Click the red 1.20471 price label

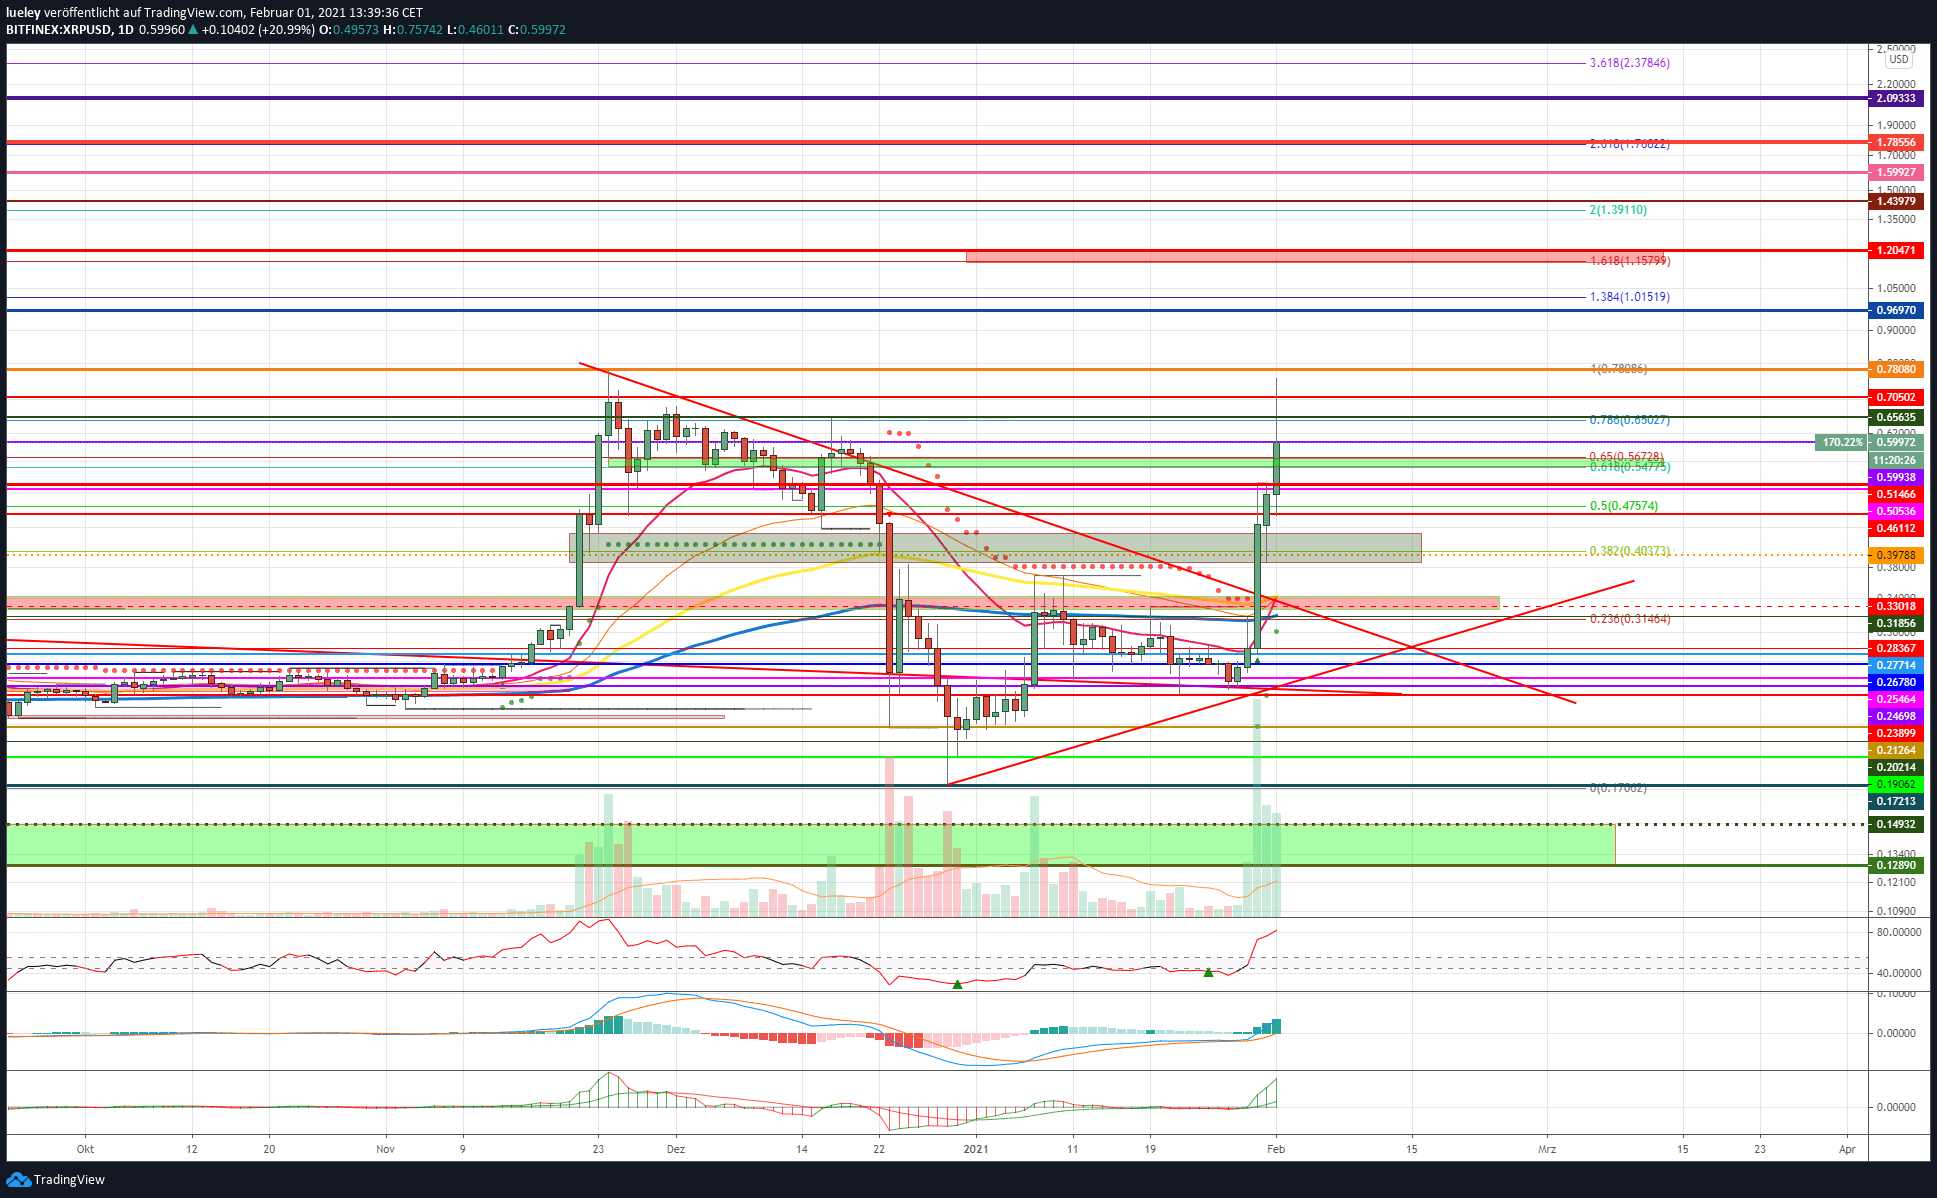(x=1895, y=250)
